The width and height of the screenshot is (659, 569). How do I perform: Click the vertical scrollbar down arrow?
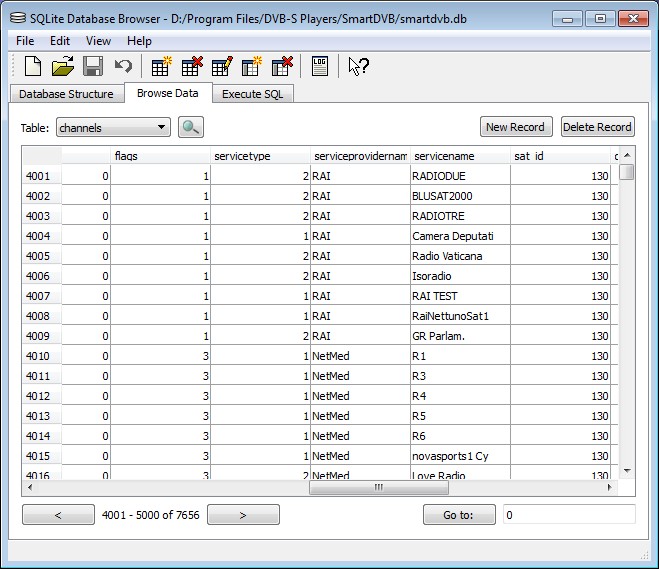coord(627,471)
